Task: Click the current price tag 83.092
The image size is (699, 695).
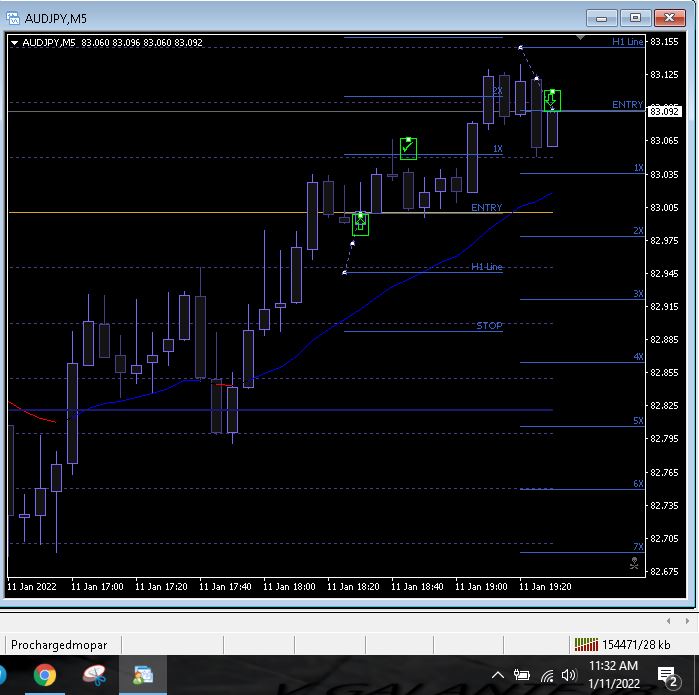Action: click(x=664, y=111)
